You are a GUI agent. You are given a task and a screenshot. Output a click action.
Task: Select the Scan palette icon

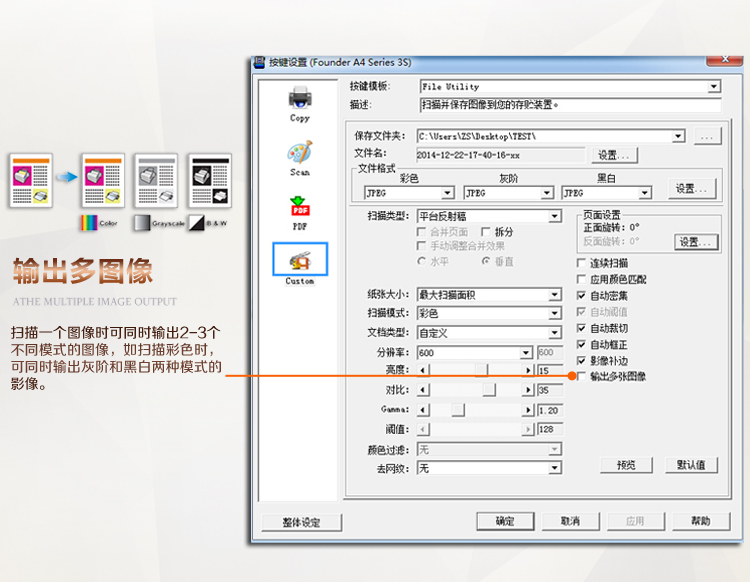click(x=300, y=155)
